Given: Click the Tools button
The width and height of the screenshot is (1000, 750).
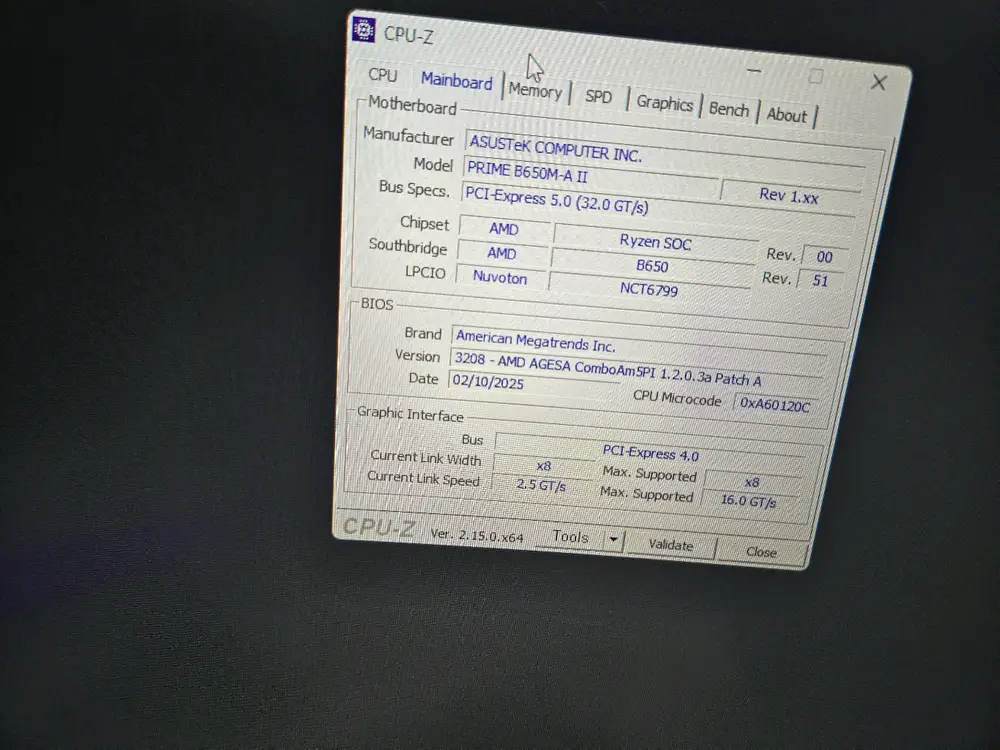Looking at the screenshot, I should point(570,537).
